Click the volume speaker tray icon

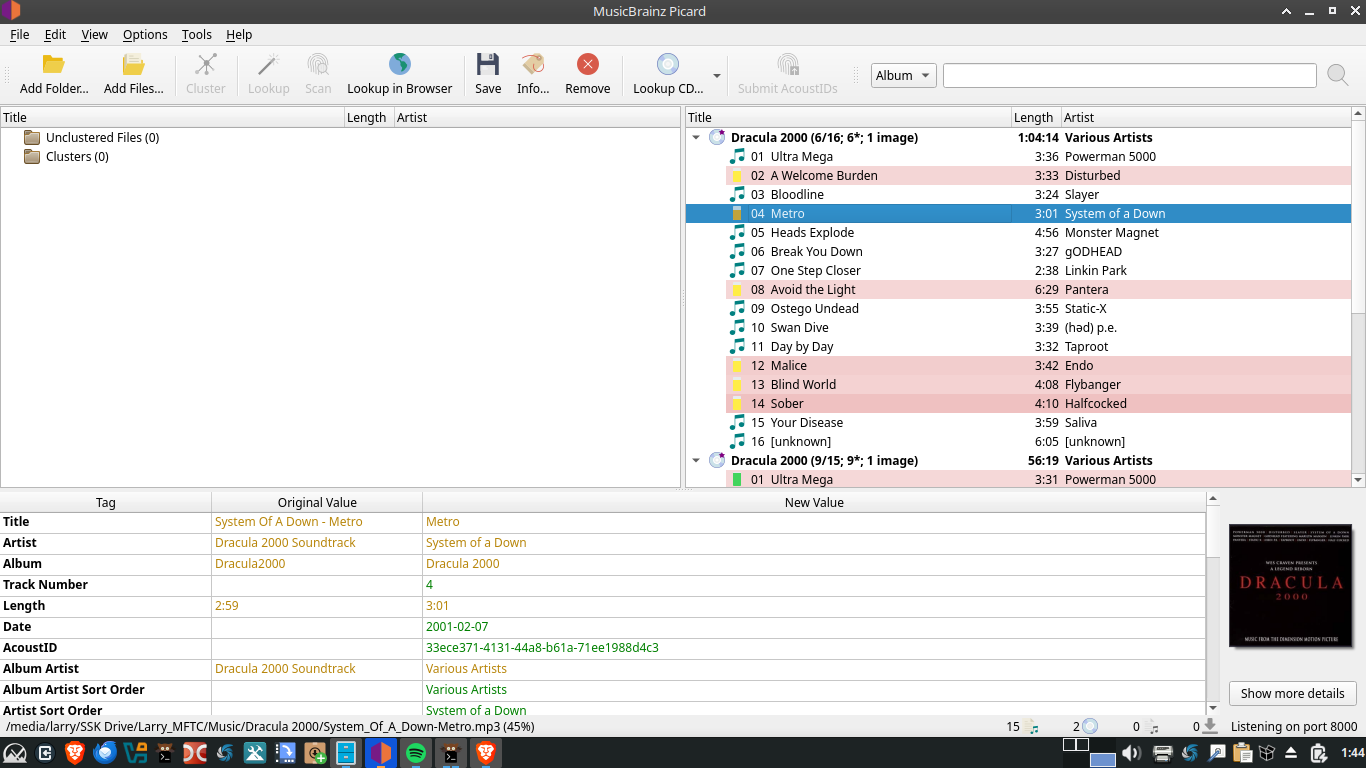1131,753
